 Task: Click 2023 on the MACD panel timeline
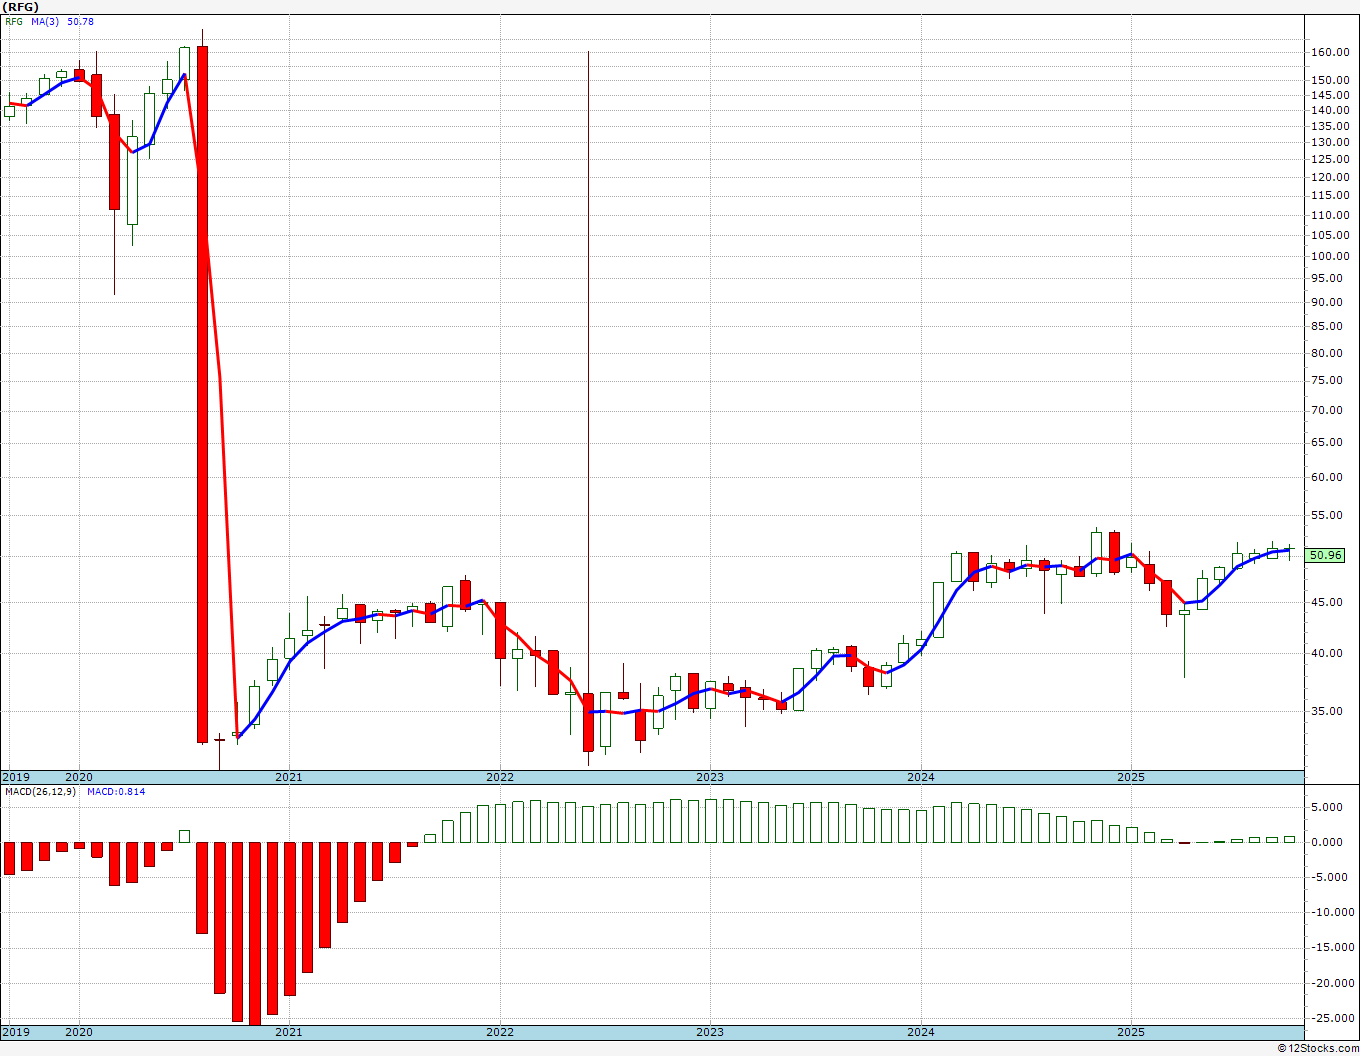tap(709, 1032)
